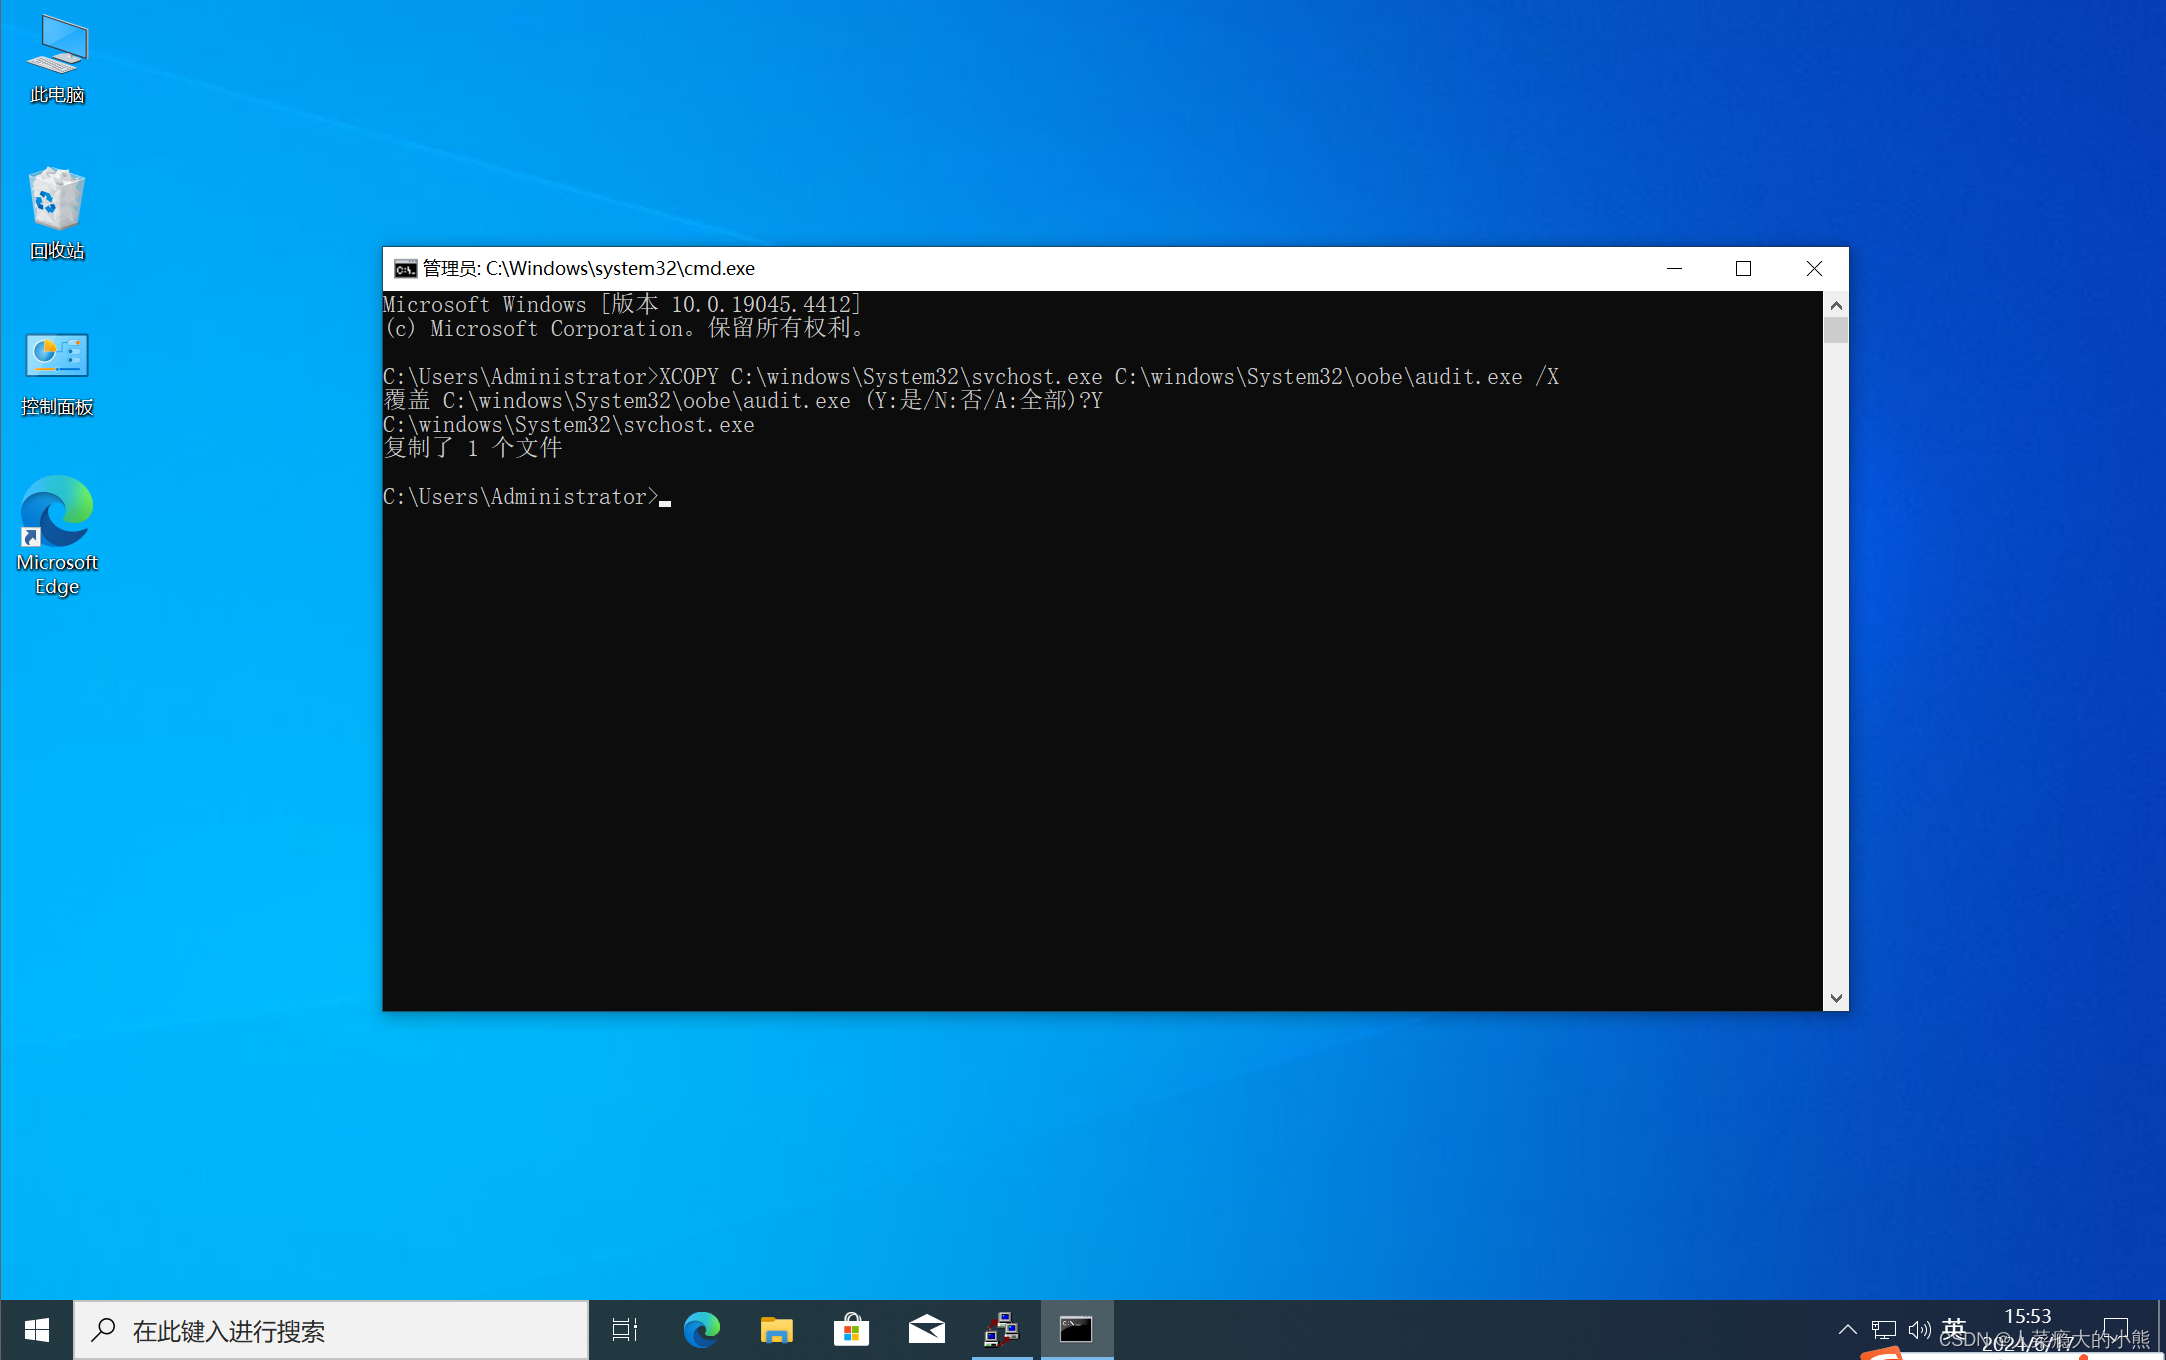This screenshot has width=2166, height=1360.
Task: Open the cmd window system menu icon
Action: point(405,269)
